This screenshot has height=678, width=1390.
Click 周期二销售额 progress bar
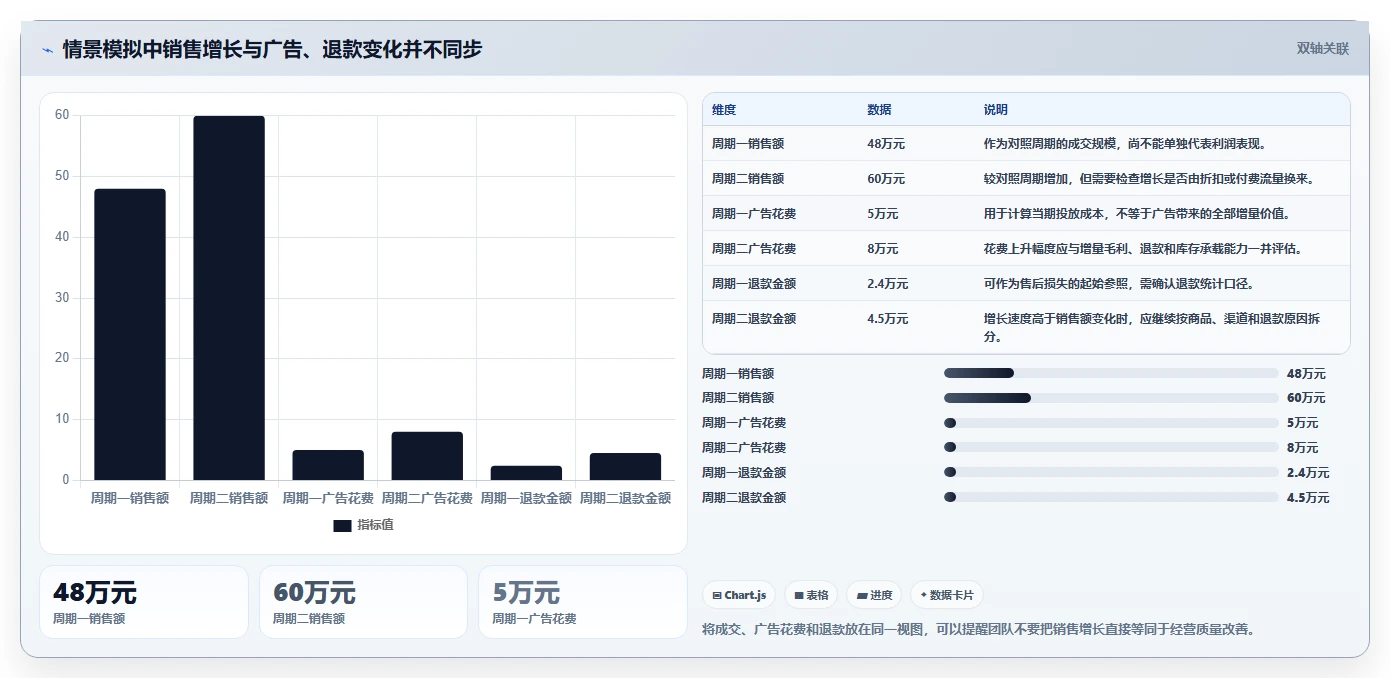[x=1111, y=398]
